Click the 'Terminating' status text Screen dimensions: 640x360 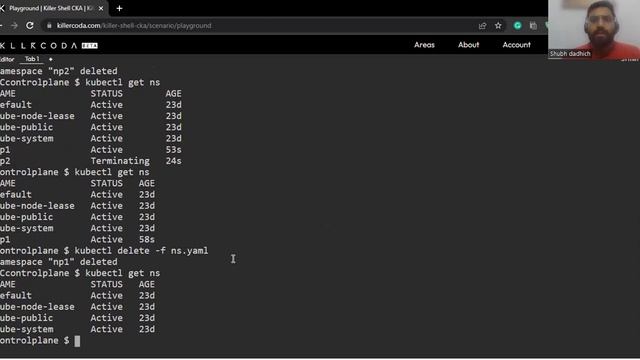click(120, 161)
